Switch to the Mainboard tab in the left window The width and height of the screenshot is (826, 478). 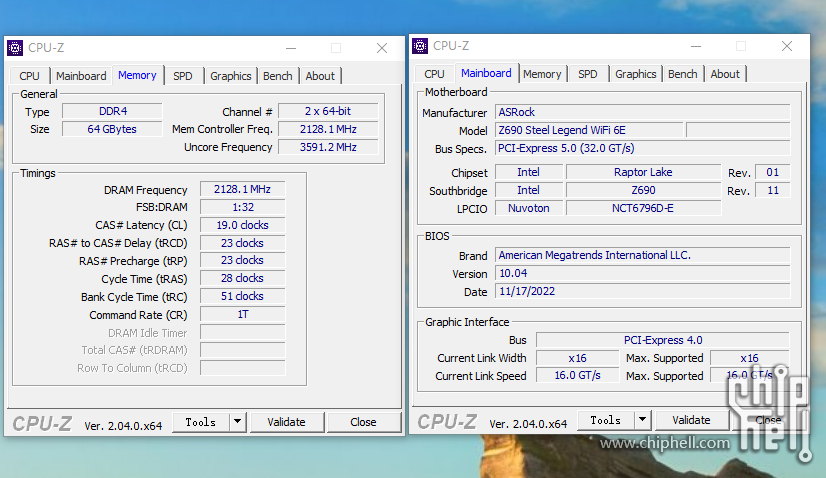(81, 76)
